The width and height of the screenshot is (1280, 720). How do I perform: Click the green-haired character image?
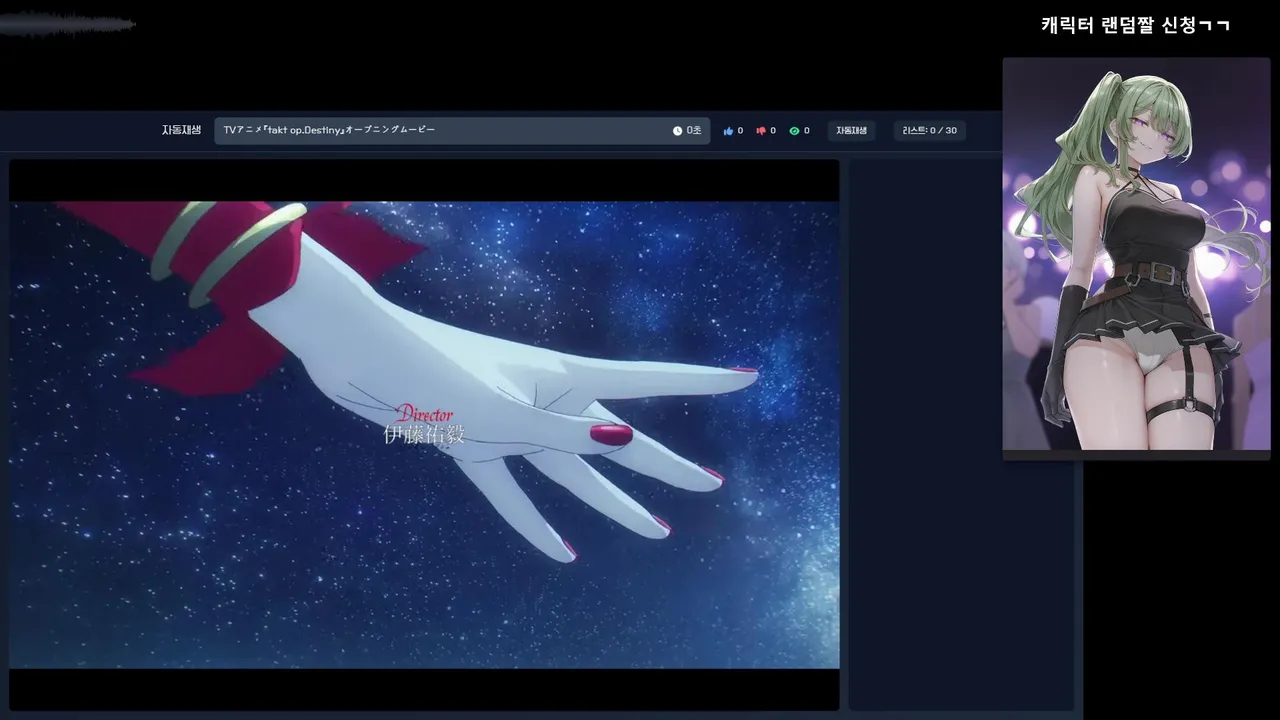[1136, 255]
